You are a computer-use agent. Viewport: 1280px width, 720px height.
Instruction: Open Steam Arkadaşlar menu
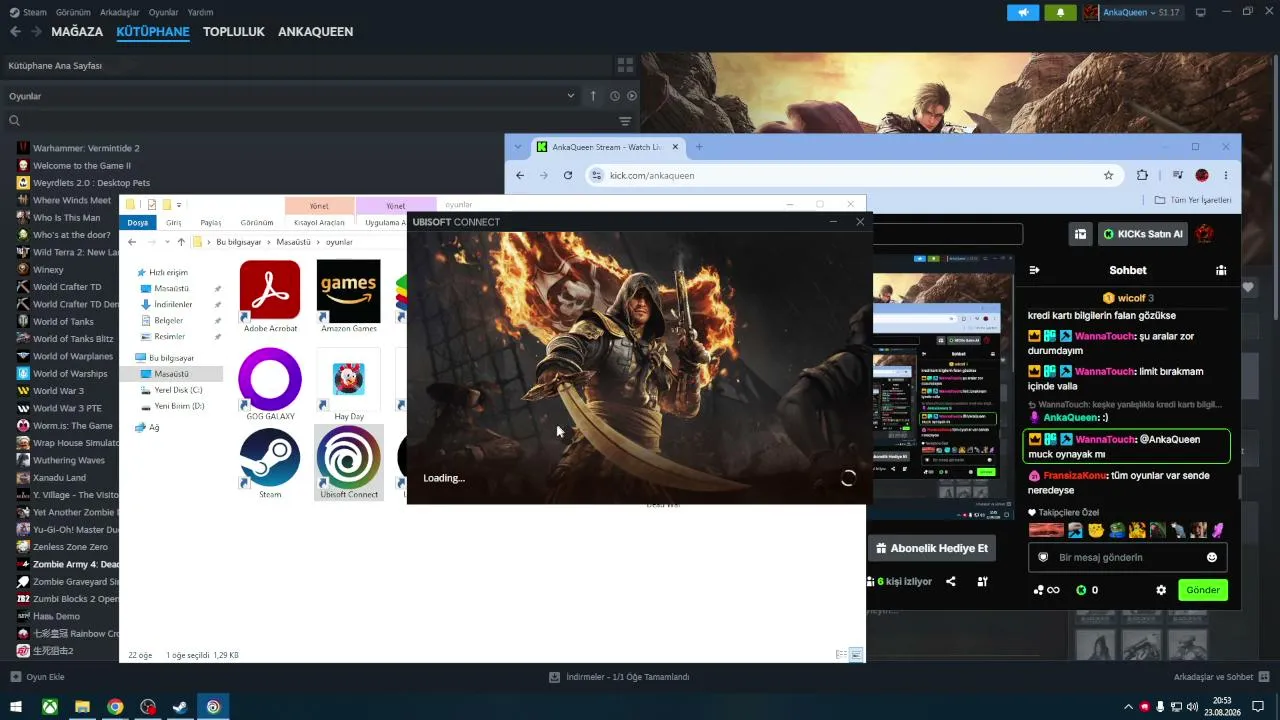119,12
